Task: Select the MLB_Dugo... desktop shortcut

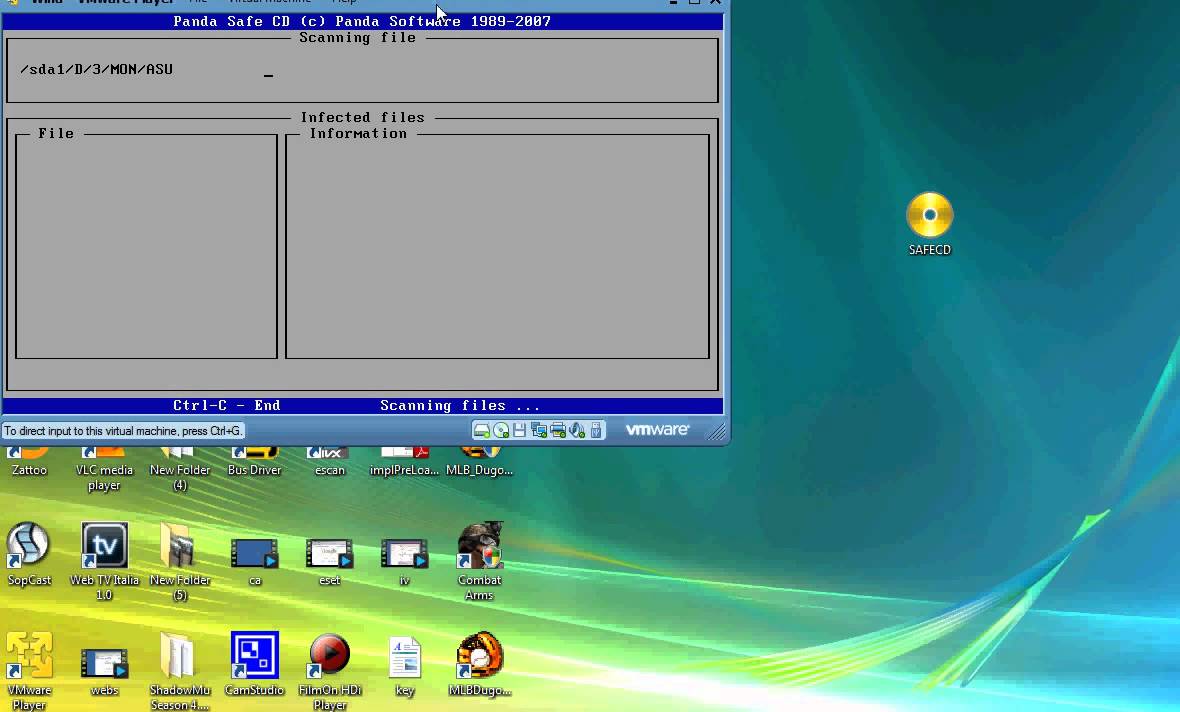Action: tap(479, 461)
